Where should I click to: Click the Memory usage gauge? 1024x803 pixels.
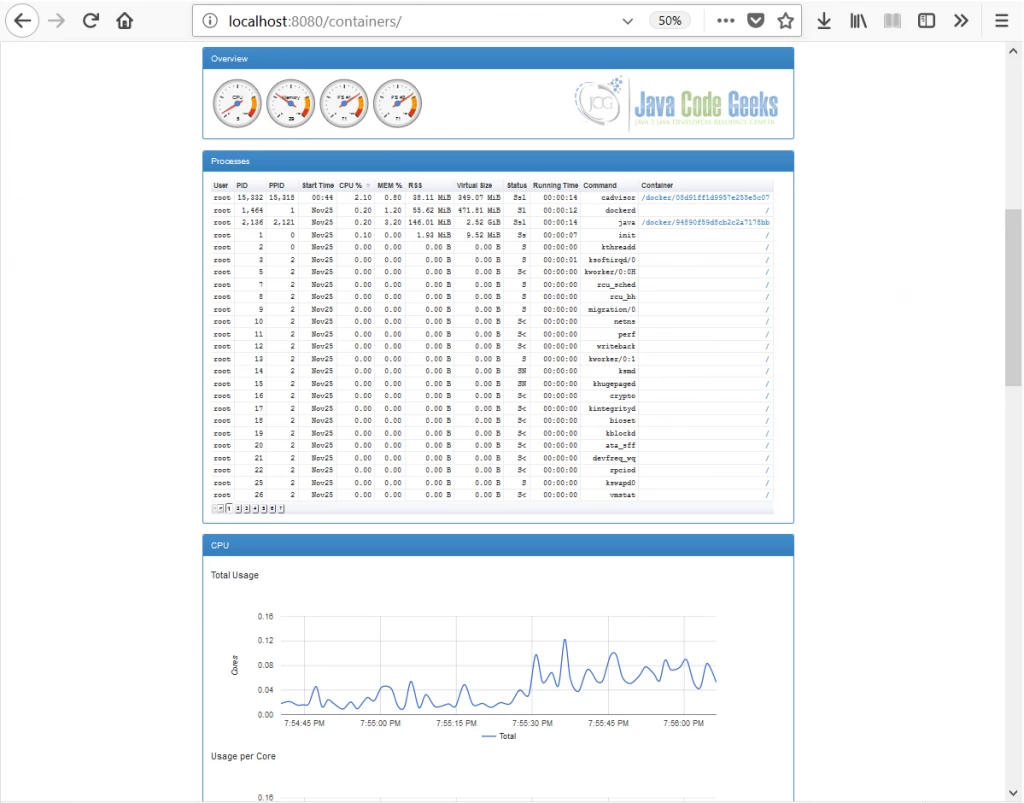pyautogui.click(x=291, y=103)
